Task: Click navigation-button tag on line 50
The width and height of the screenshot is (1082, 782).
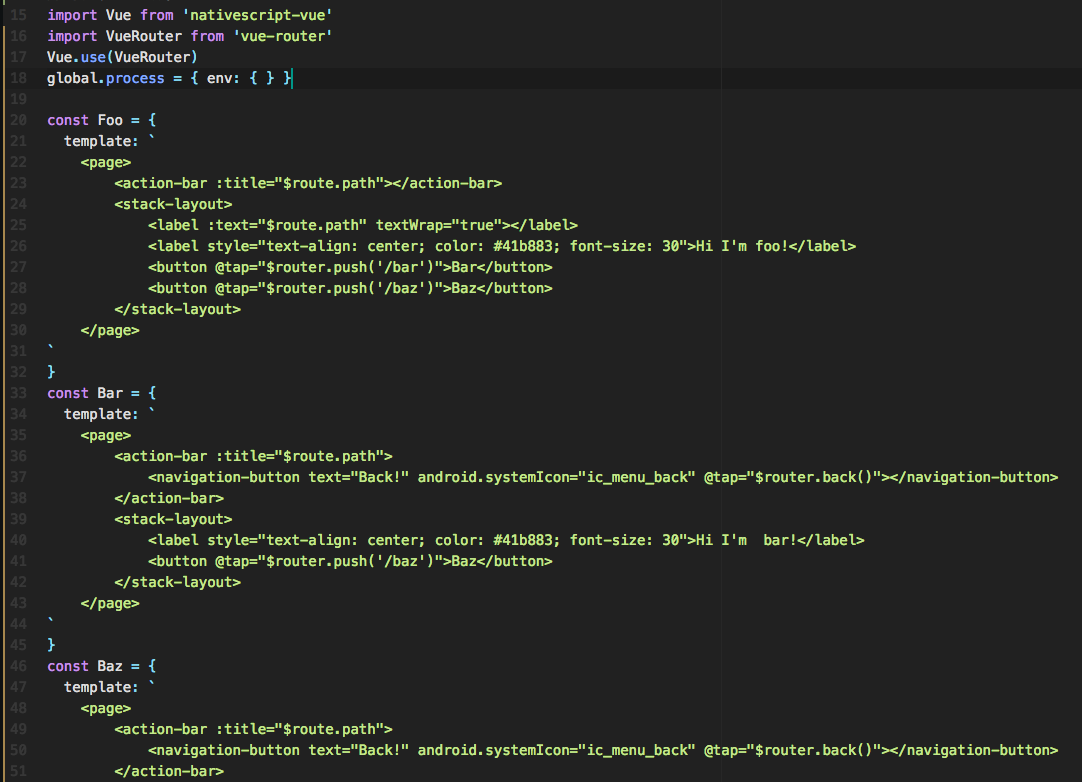Action: pos(602,750)
